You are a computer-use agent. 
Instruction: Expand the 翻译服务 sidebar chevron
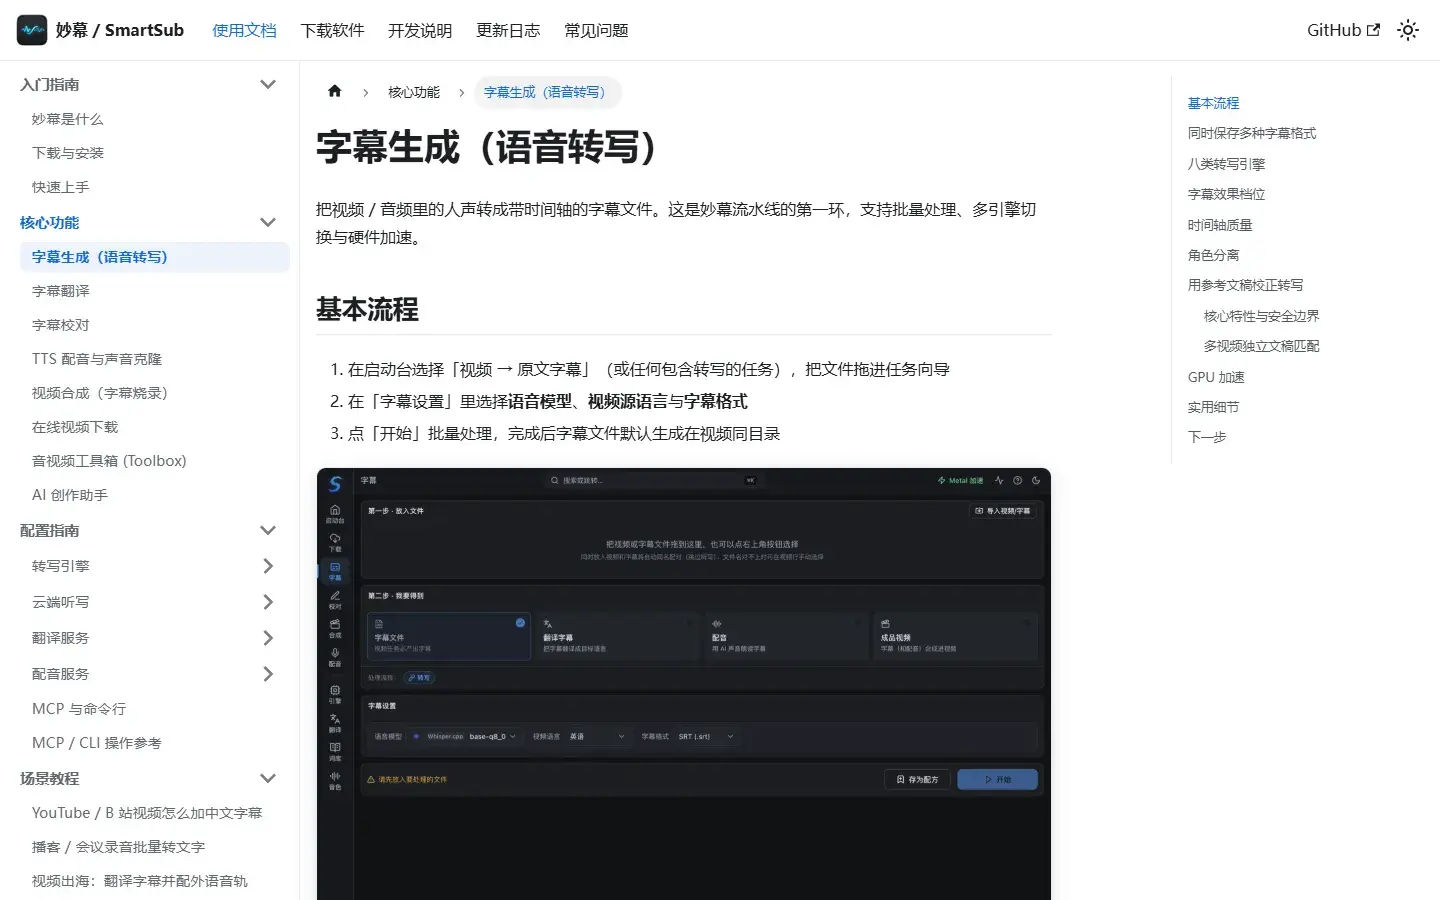(x=268, y=638)
